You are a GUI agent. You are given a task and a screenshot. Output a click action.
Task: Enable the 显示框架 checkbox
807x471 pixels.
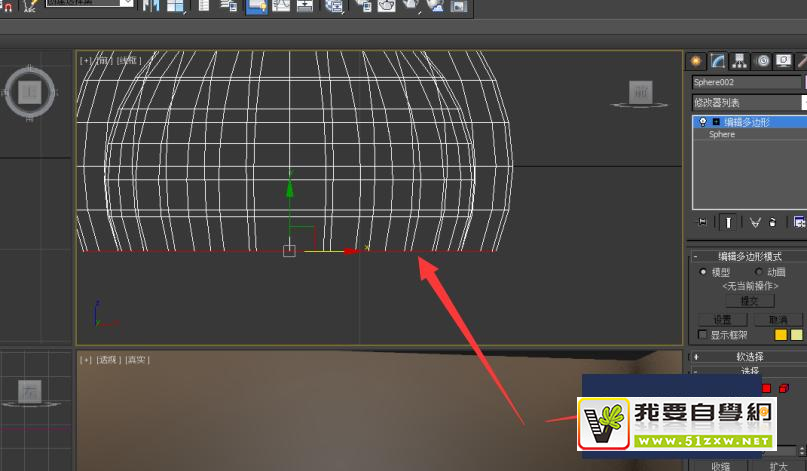pos(702,335)
